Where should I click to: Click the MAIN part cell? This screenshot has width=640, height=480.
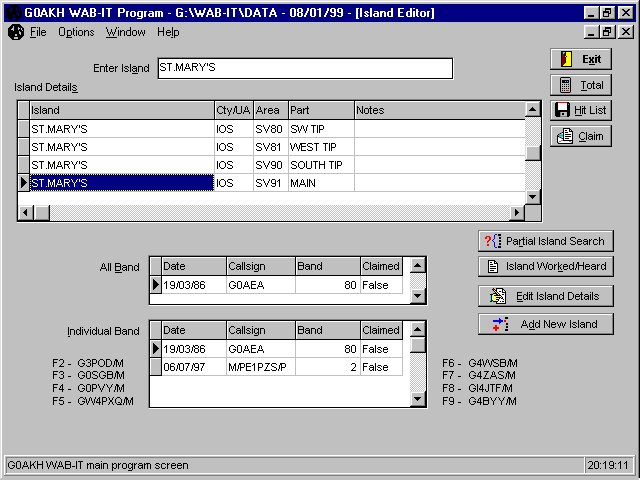321,183
